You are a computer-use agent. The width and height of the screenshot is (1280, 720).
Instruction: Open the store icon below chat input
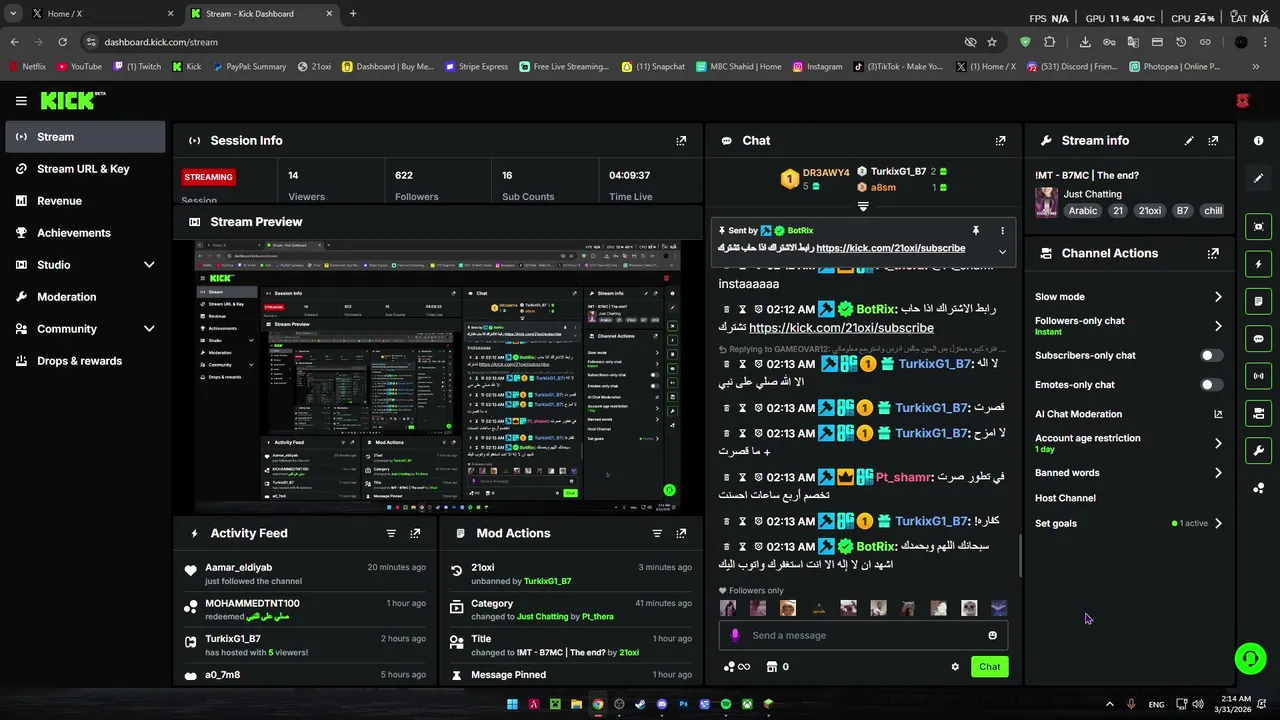(771, 667)
